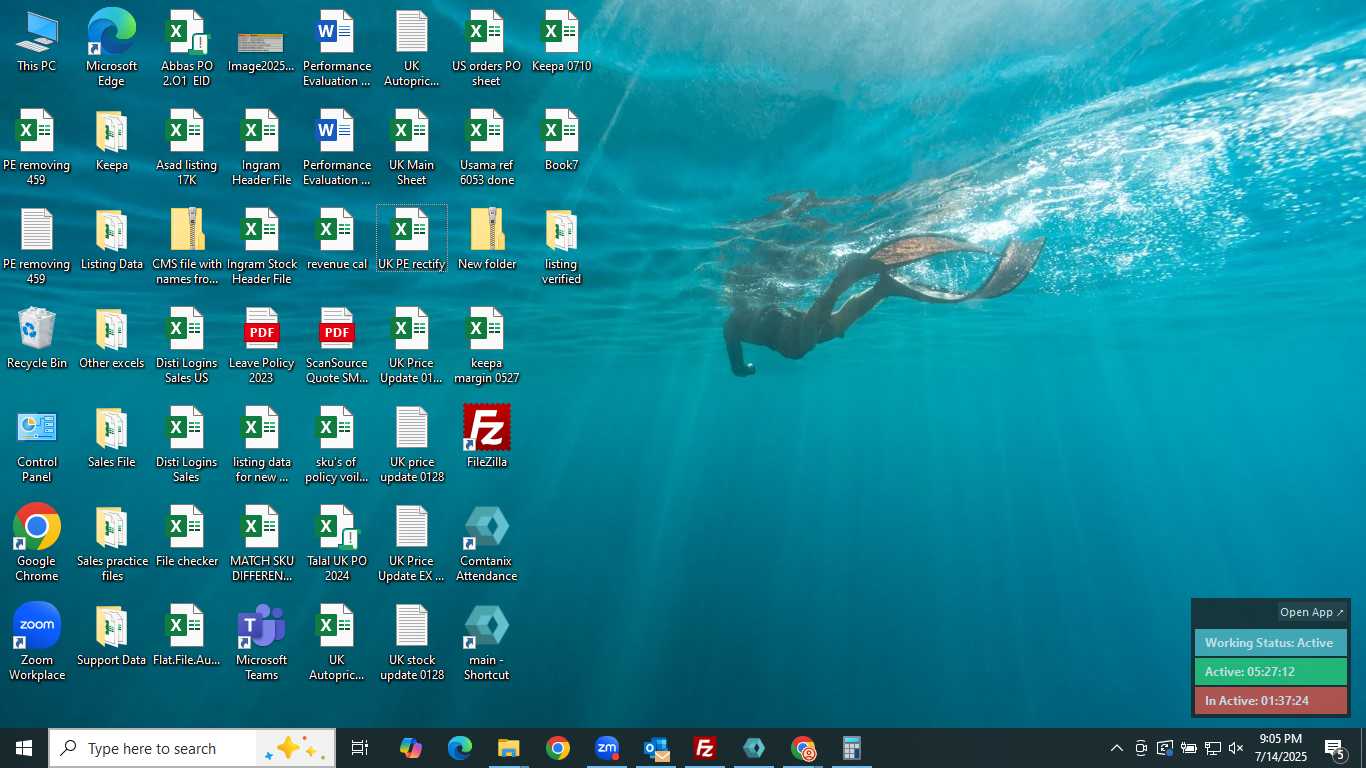The image size is (1366, 768).
Task: Open This PC desktop icon
Action: 37,42
